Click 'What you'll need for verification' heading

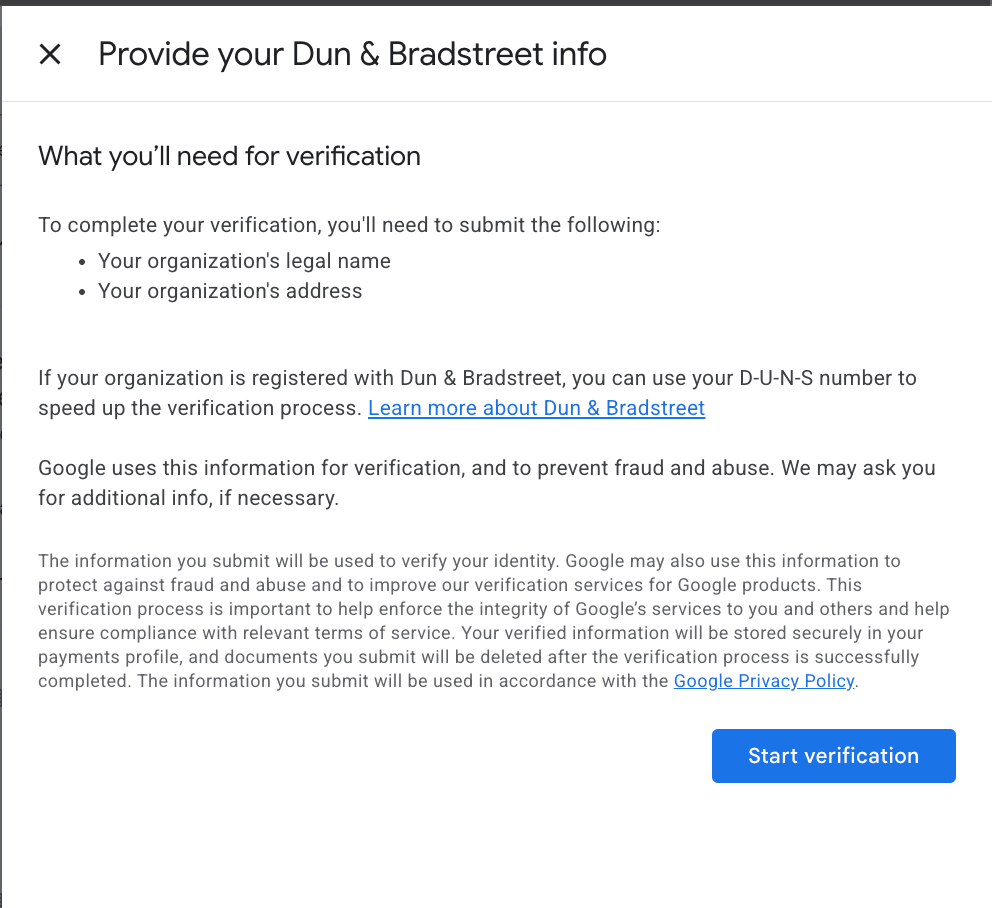pos(229,156)
